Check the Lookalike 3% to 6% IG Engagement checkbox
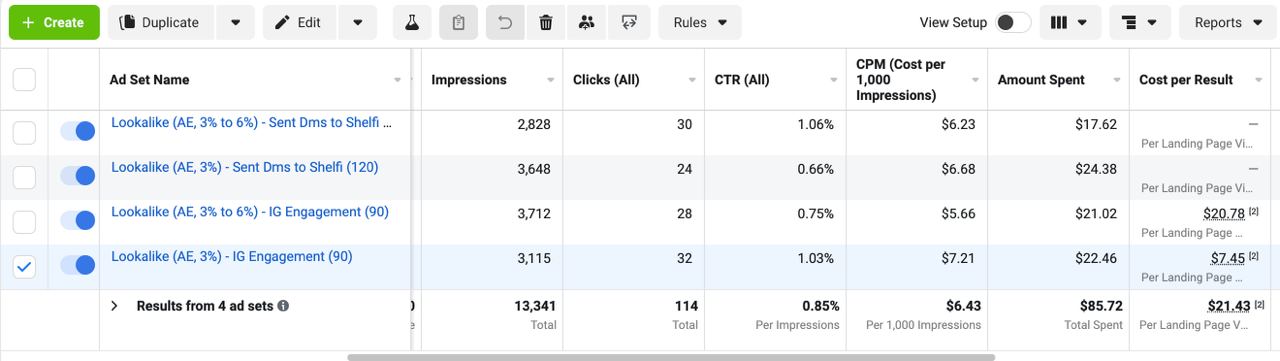The width and height of the screenshot is (1280, 361). 24,222
